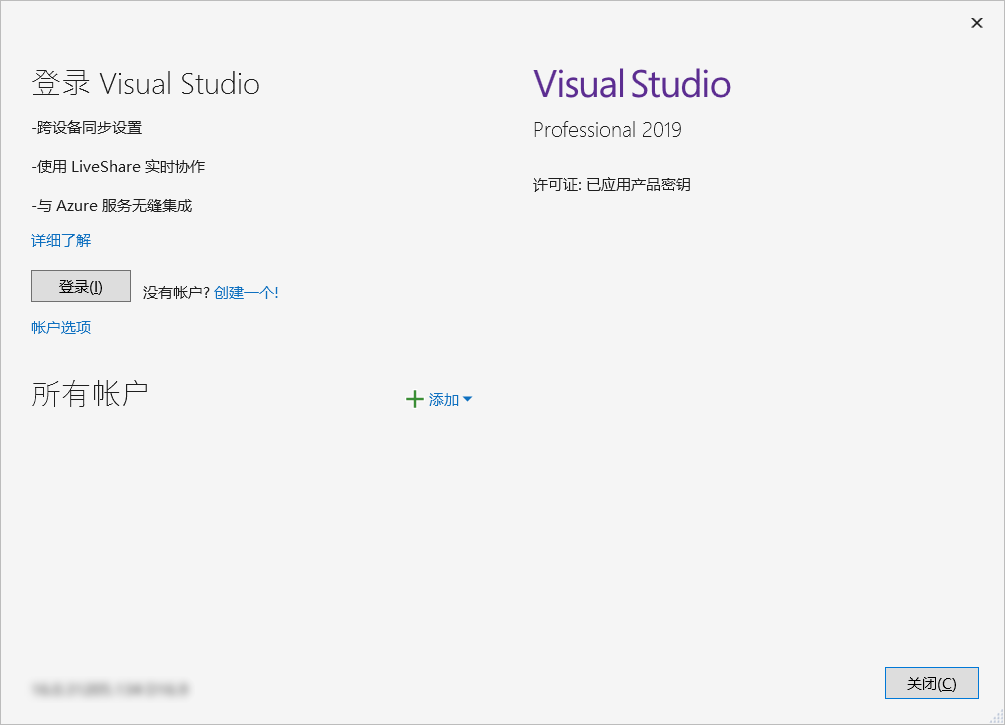Click the Azure 服务无缝集成 feature line

click(110, 205)
